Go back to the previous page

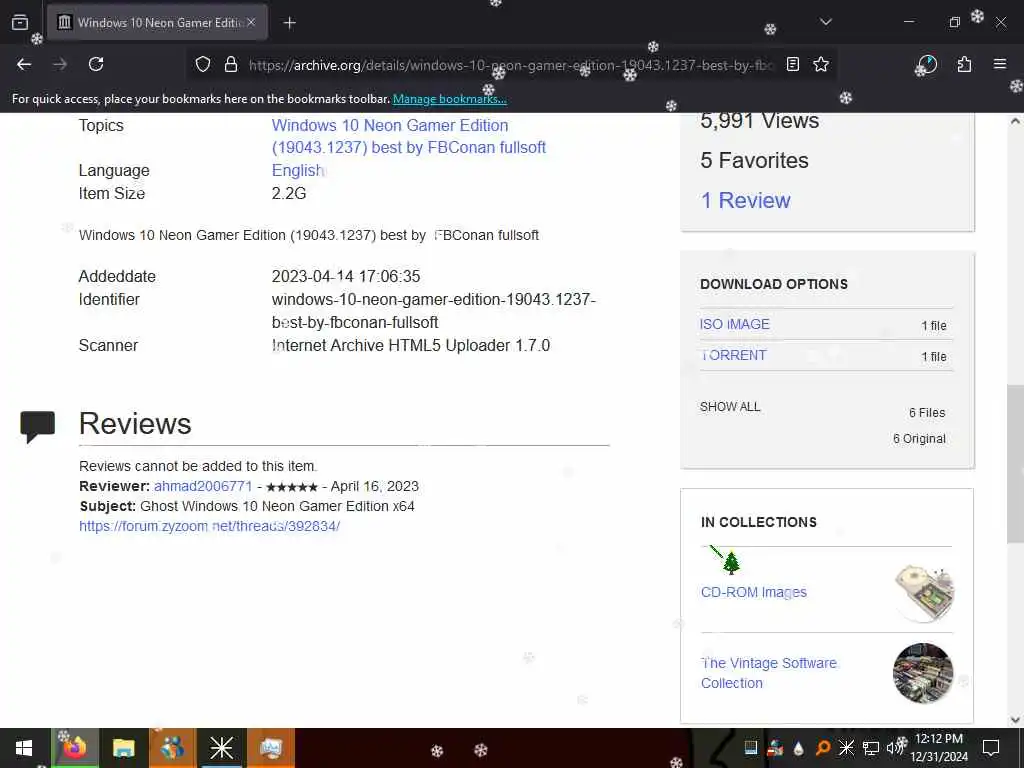[x=24, y=64]
